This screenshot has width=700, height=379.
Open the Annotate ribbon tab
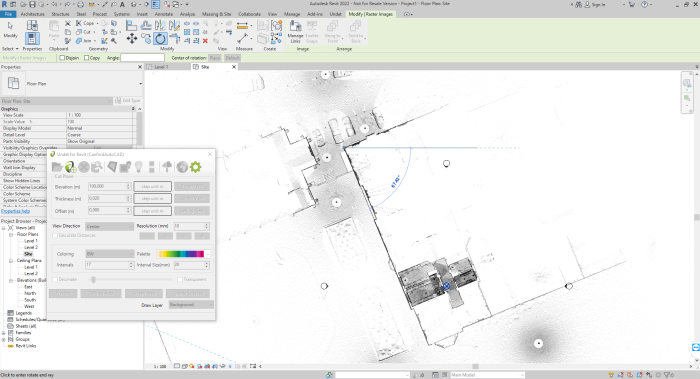coord(163,14)
